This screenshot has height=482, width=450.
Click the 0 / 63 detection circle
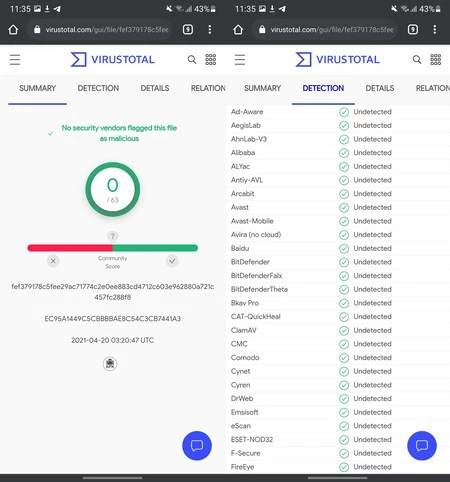point(113,189)
